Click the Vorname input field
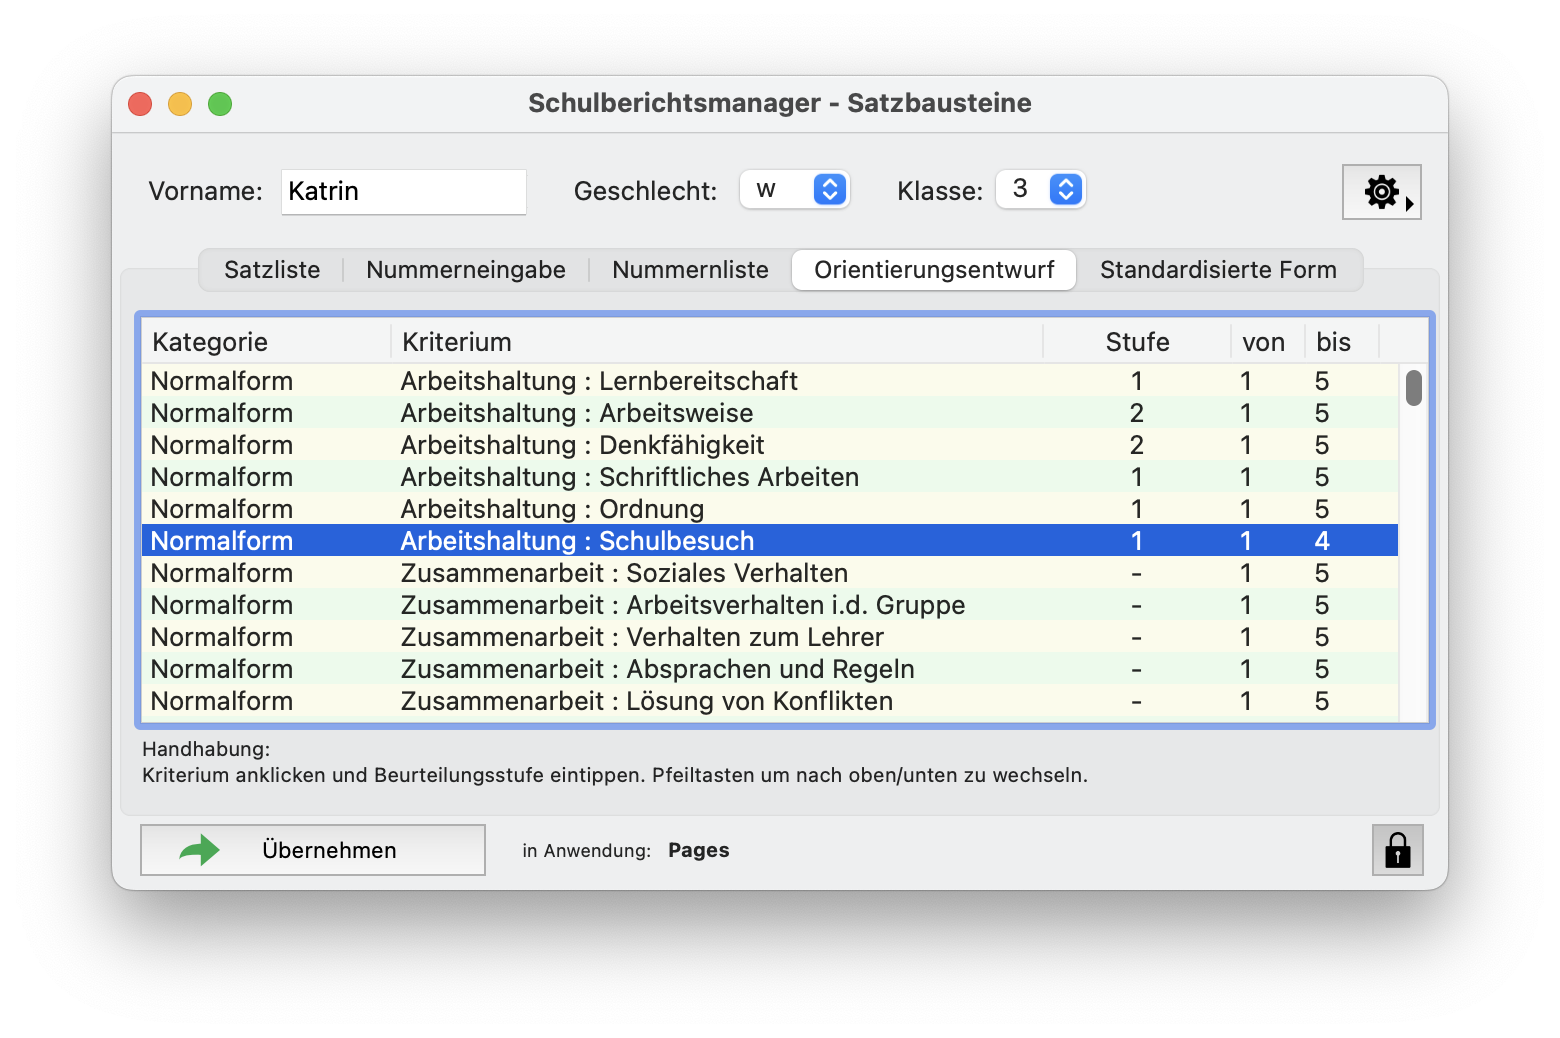Viewport: 1560px width, 1038px height. point(403,191)
